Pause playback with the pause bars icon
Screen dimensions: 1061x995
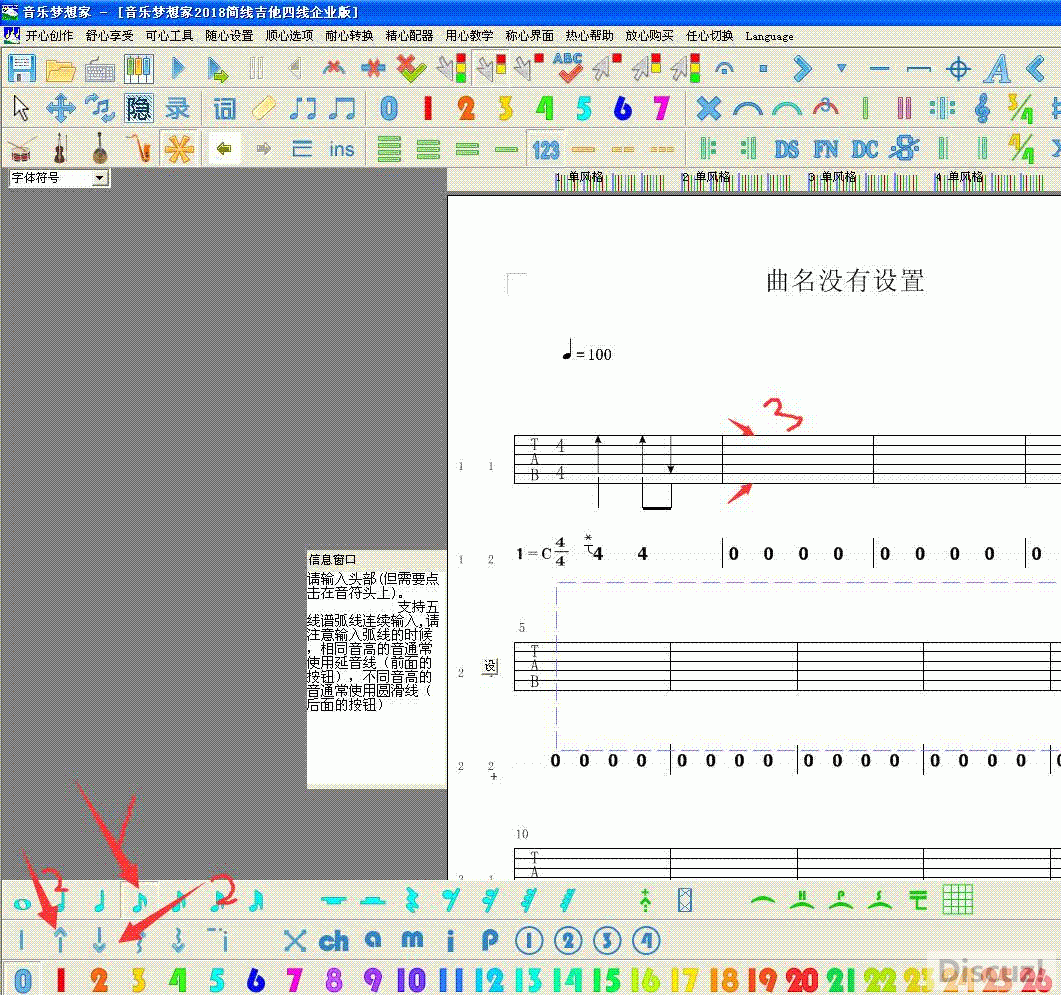click(x=256, y=68)
